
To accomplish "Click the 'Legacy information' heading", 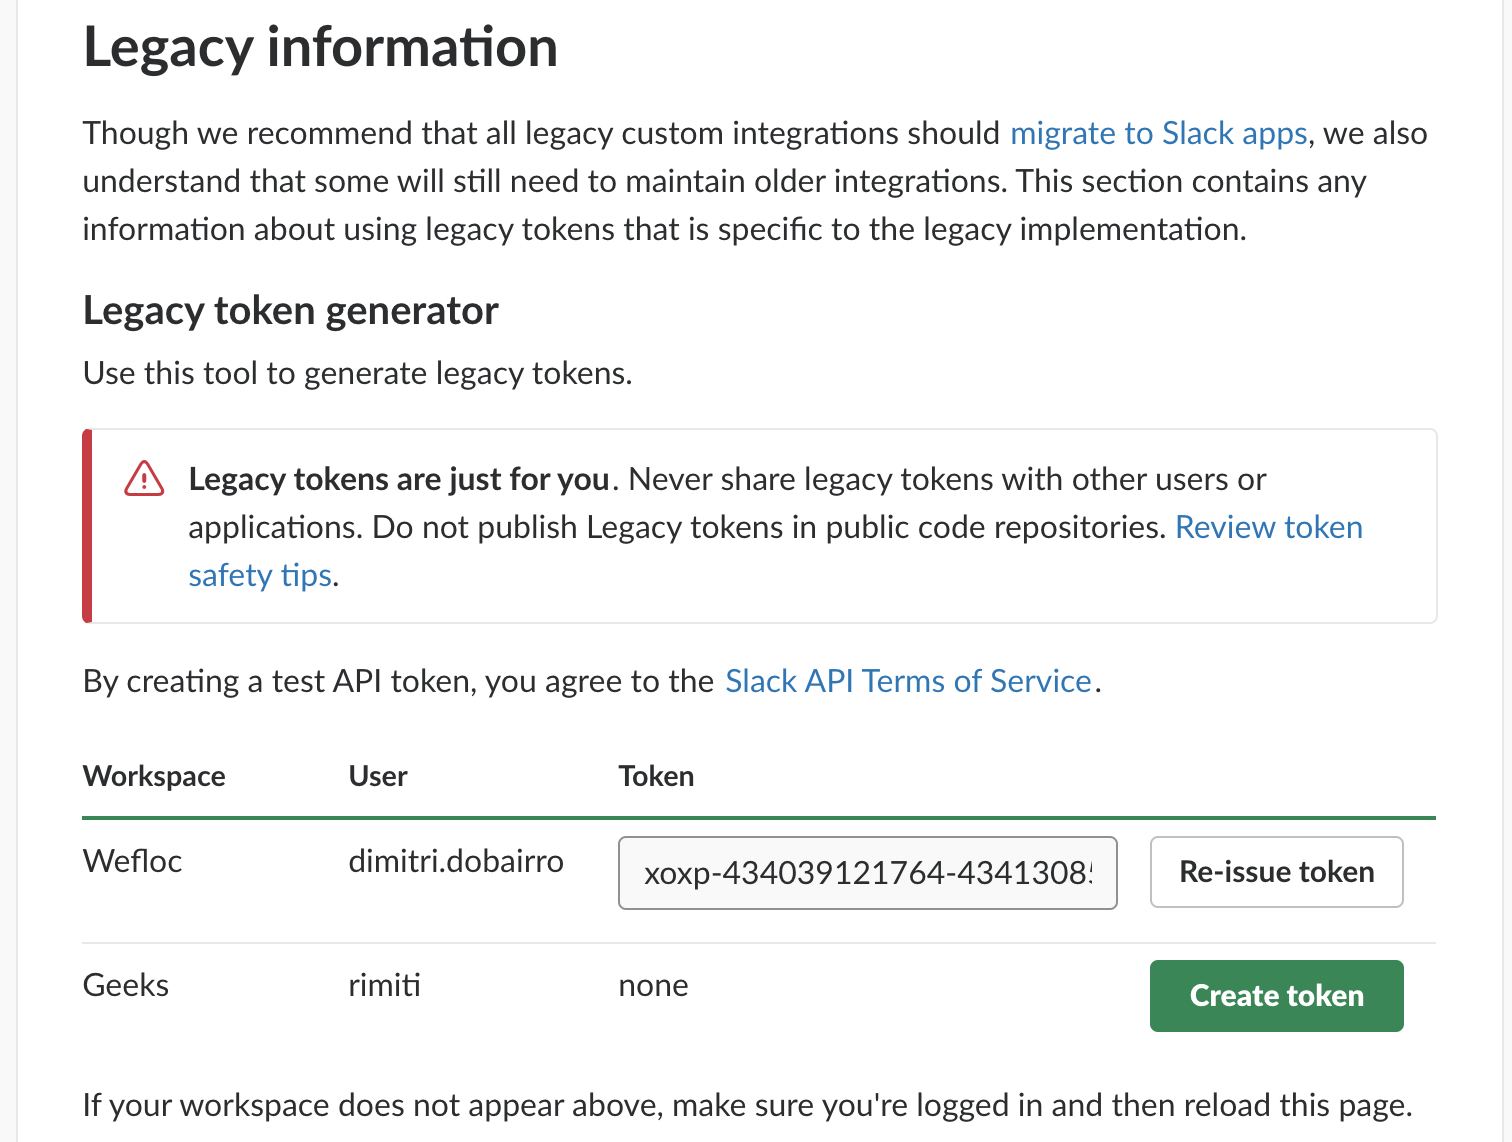I will [320, 47].
